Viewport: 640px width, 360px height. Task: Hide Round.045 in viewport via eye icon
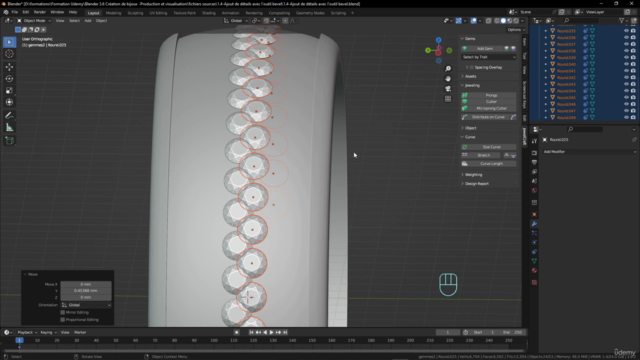tap(626, 97)
